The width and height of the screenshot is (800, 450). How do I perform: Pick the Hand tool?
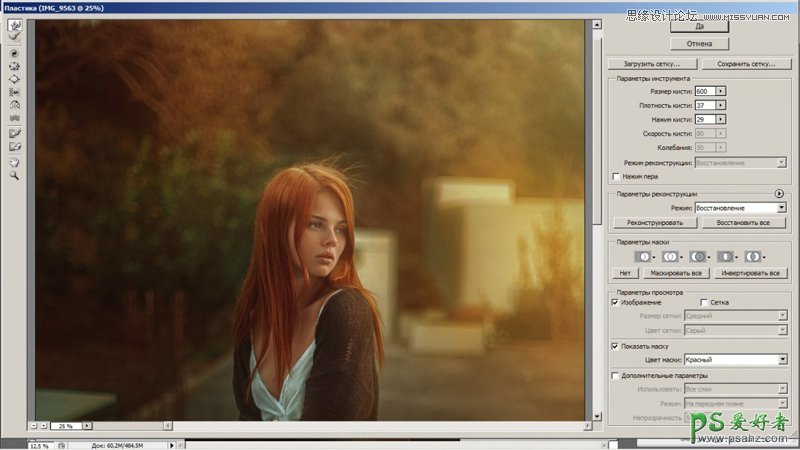click(15, 161)
